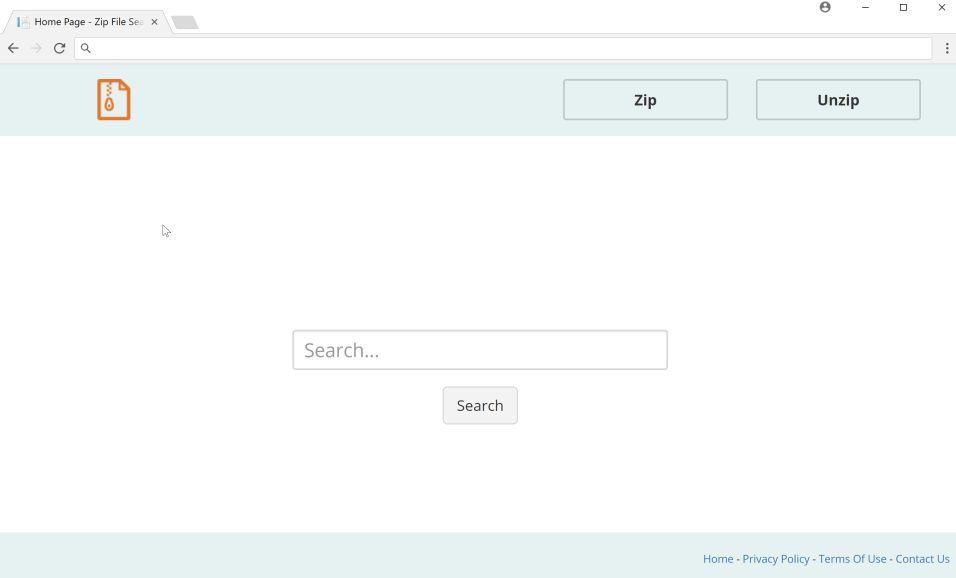Click the favicon on the browser tab
Viewport: 956px width, 578px height.
[22, 21]
